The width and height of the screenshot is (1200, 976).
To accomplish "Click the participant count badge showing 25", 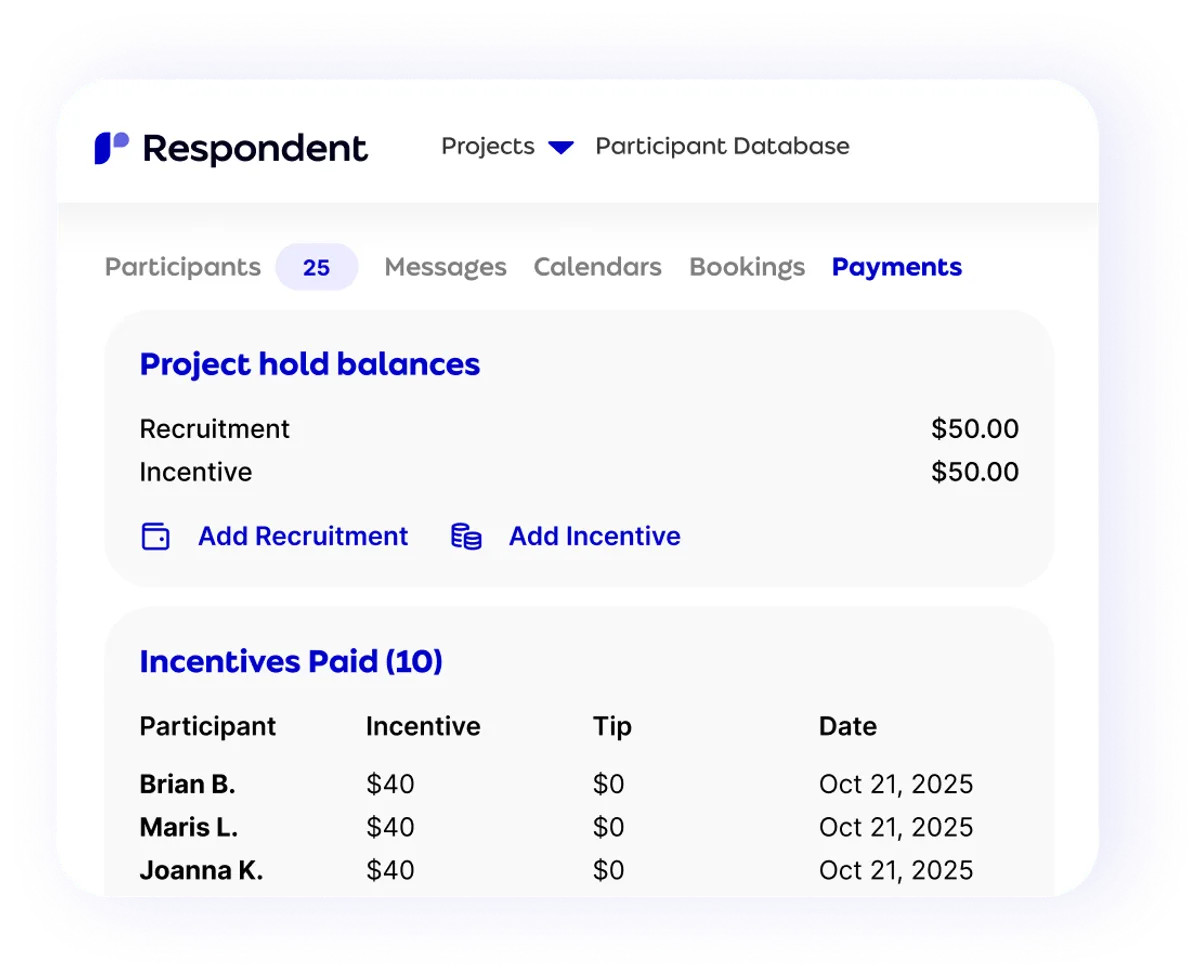I will (317, 267).
